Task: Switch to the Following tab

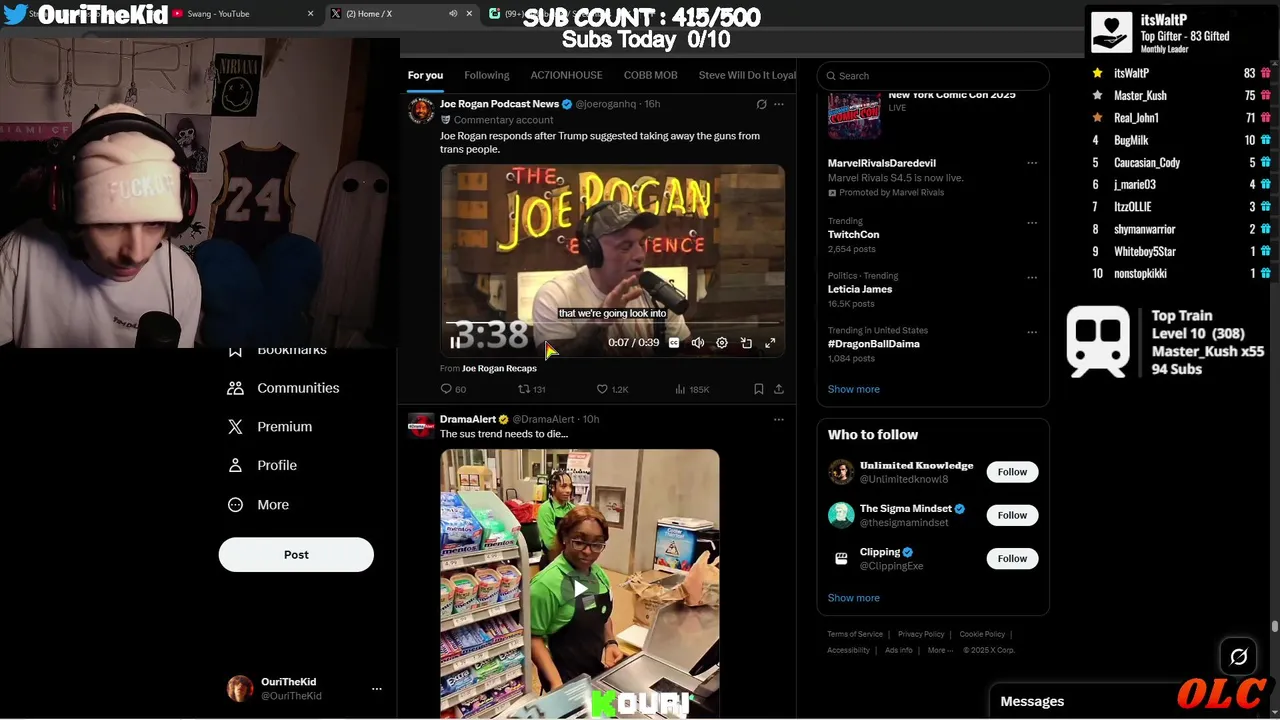Action: click(487, 75)
